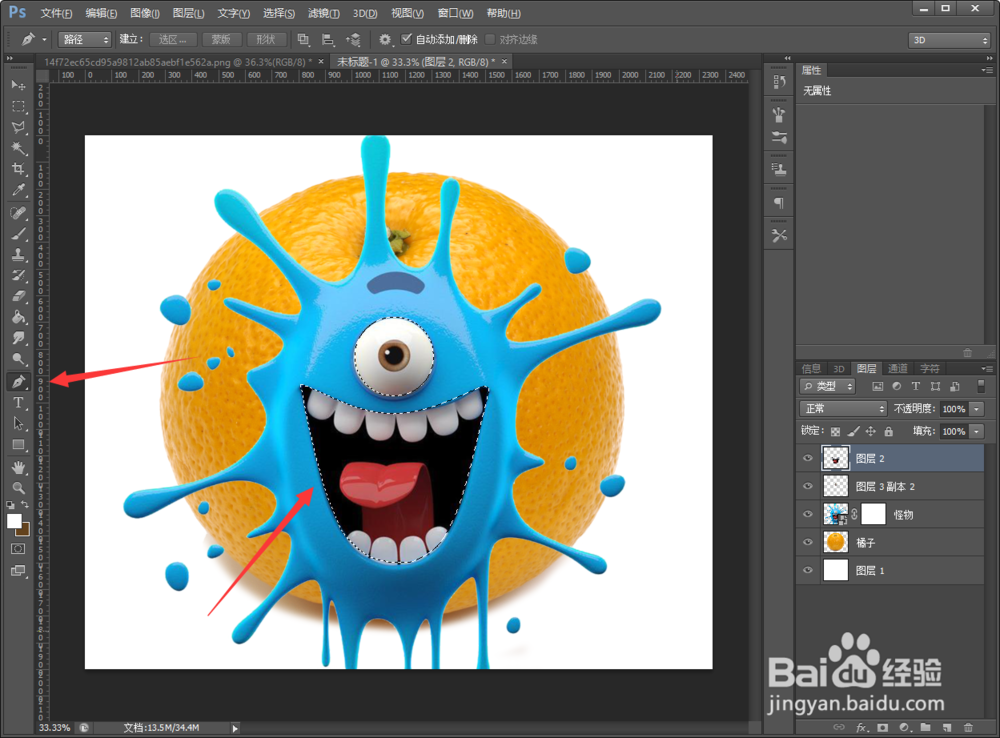Toggle visibility of the 怪物 layer
This screenshot has width=1000, height=738.
[808, 514]
